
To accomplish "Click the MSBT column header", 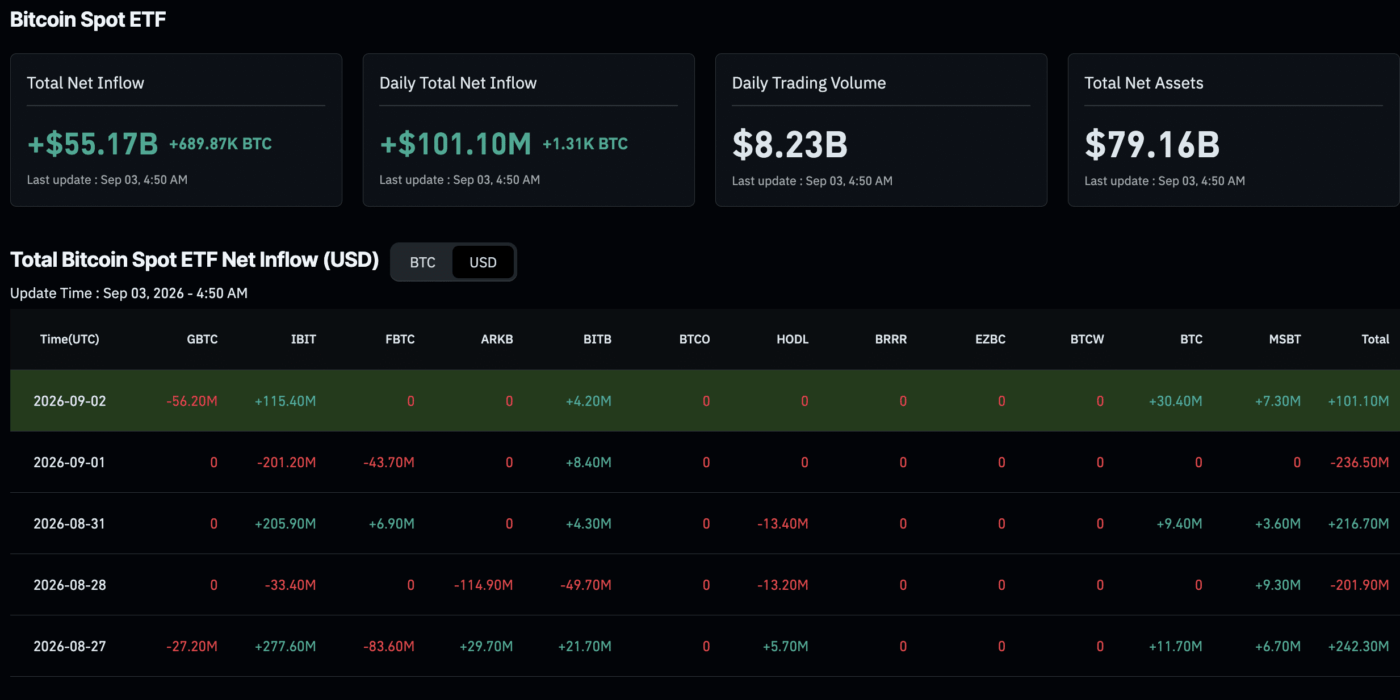I will (x=1285, y=339).
